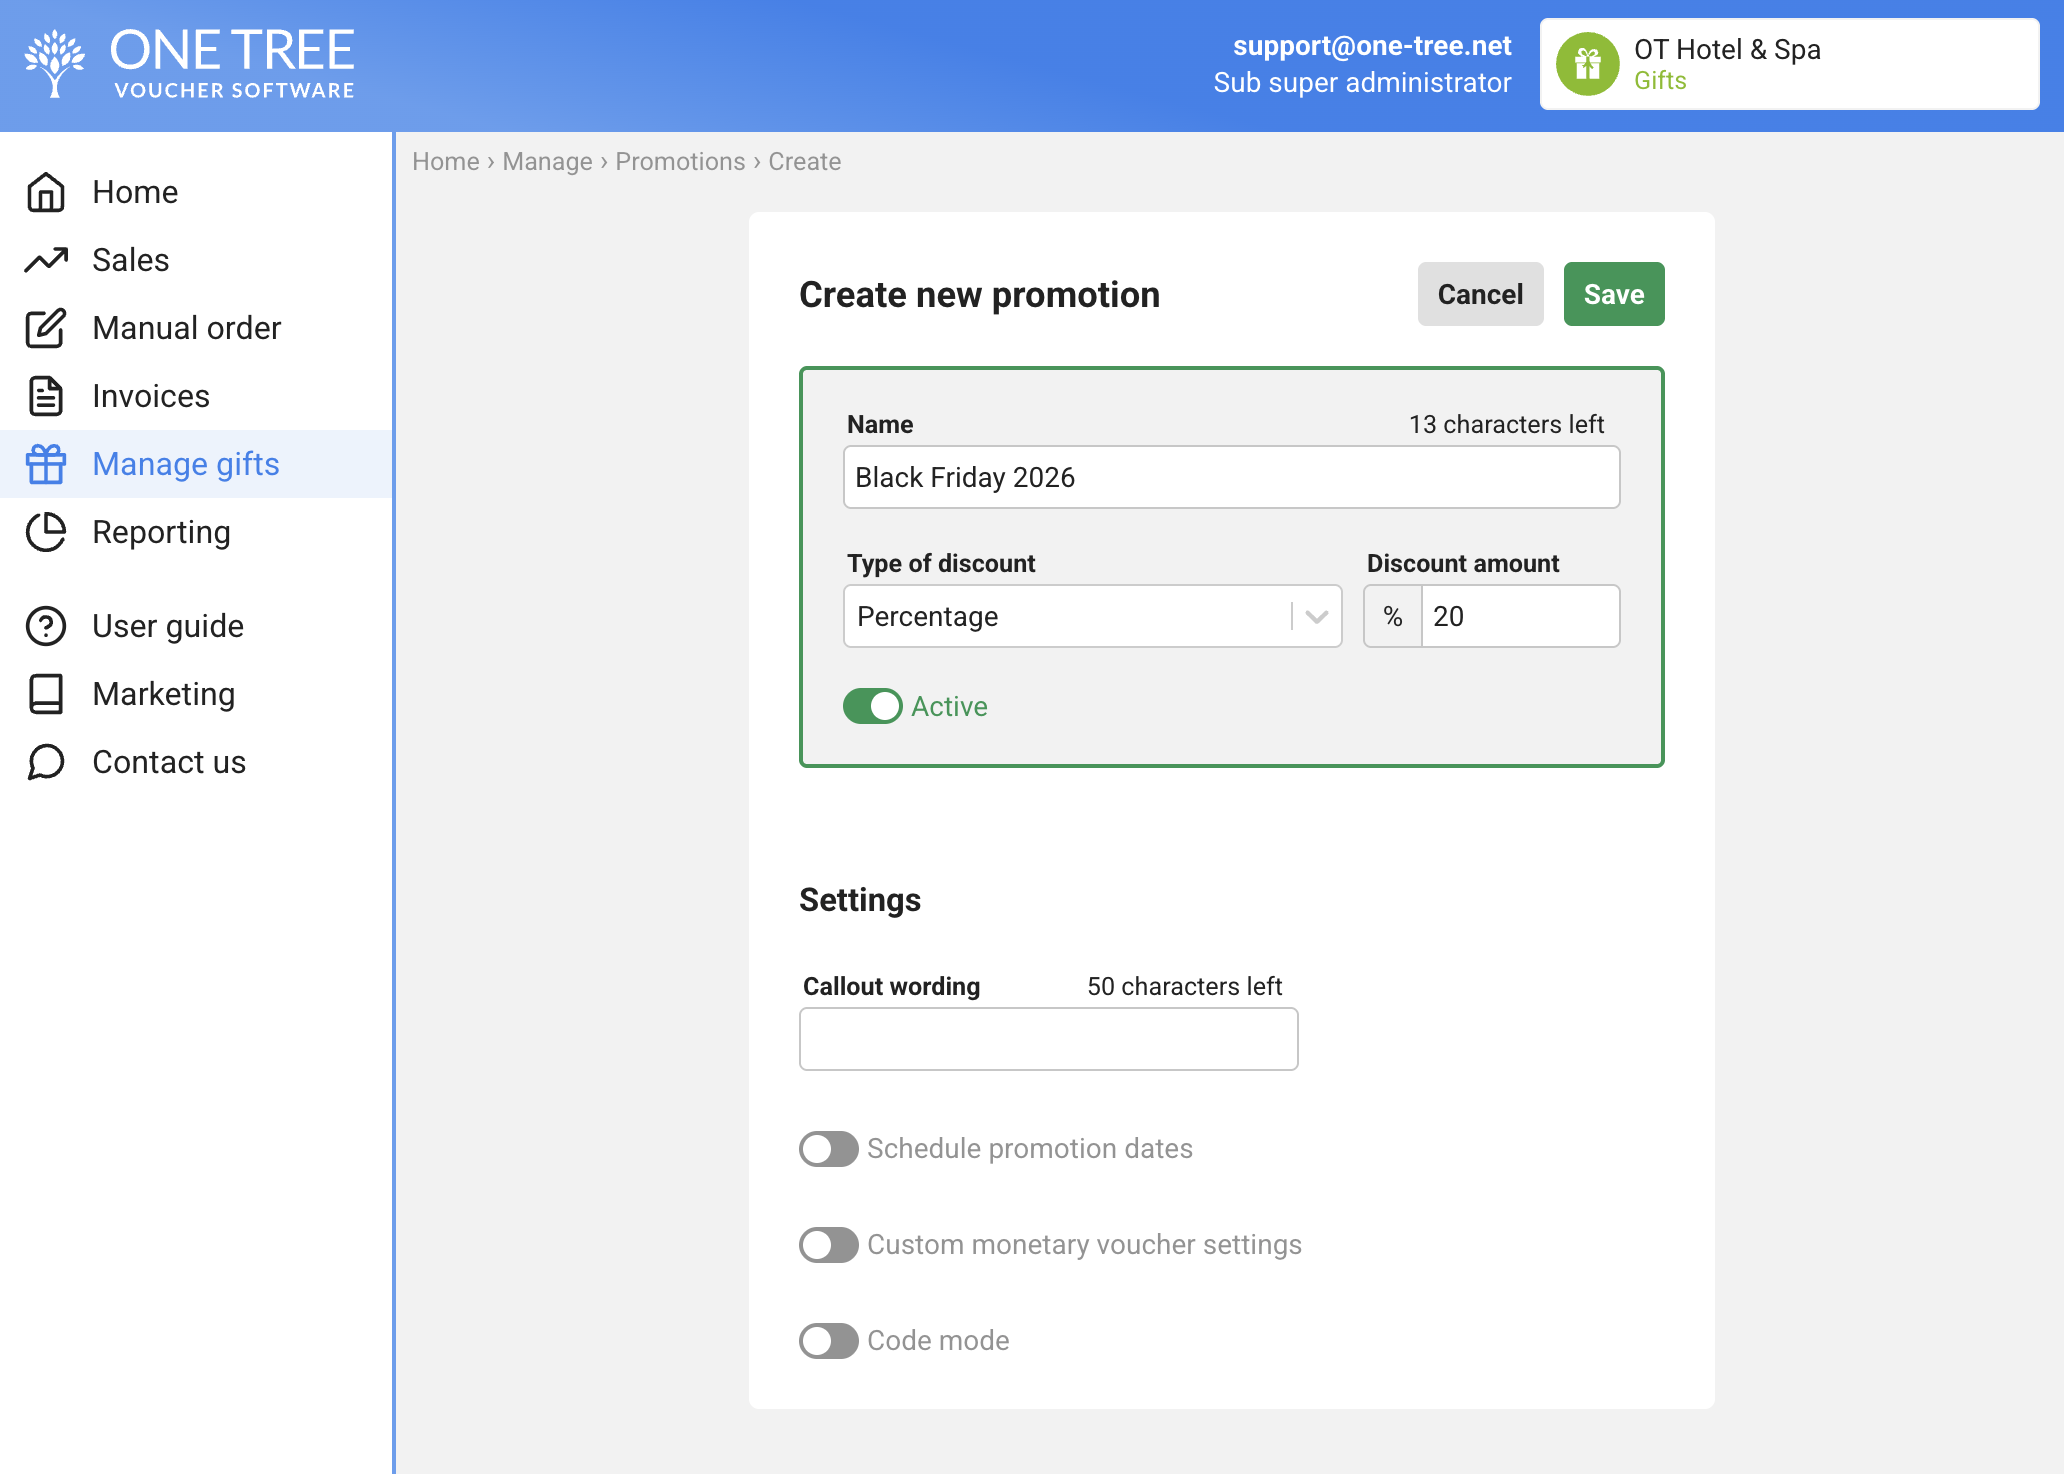Click the Sales trend arrow icon
Image resolution: width=2064 pixels, height=1474 pixels.
click(x=46, y=260)
